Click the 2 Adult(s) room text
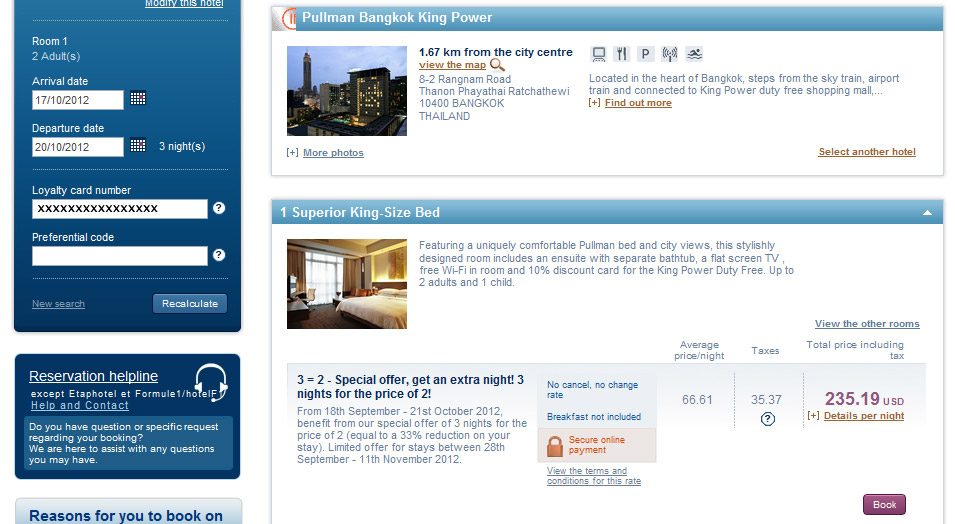Screen dimensions: 955x524 [x=56, y=56]
